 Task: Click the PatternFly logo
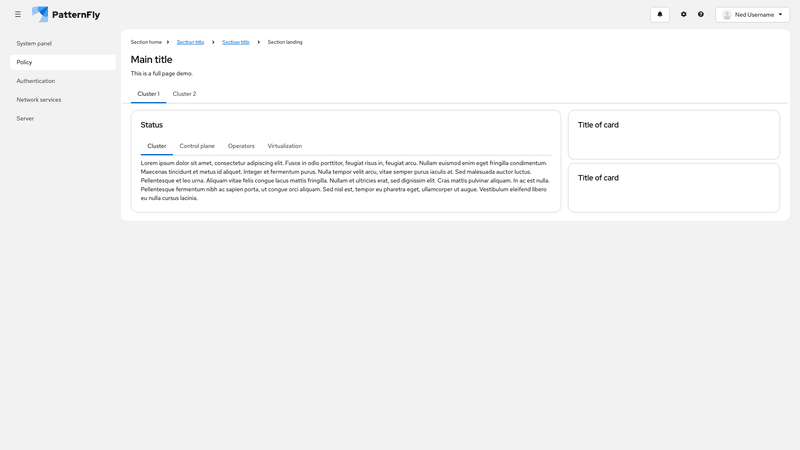tap(66, 14)
